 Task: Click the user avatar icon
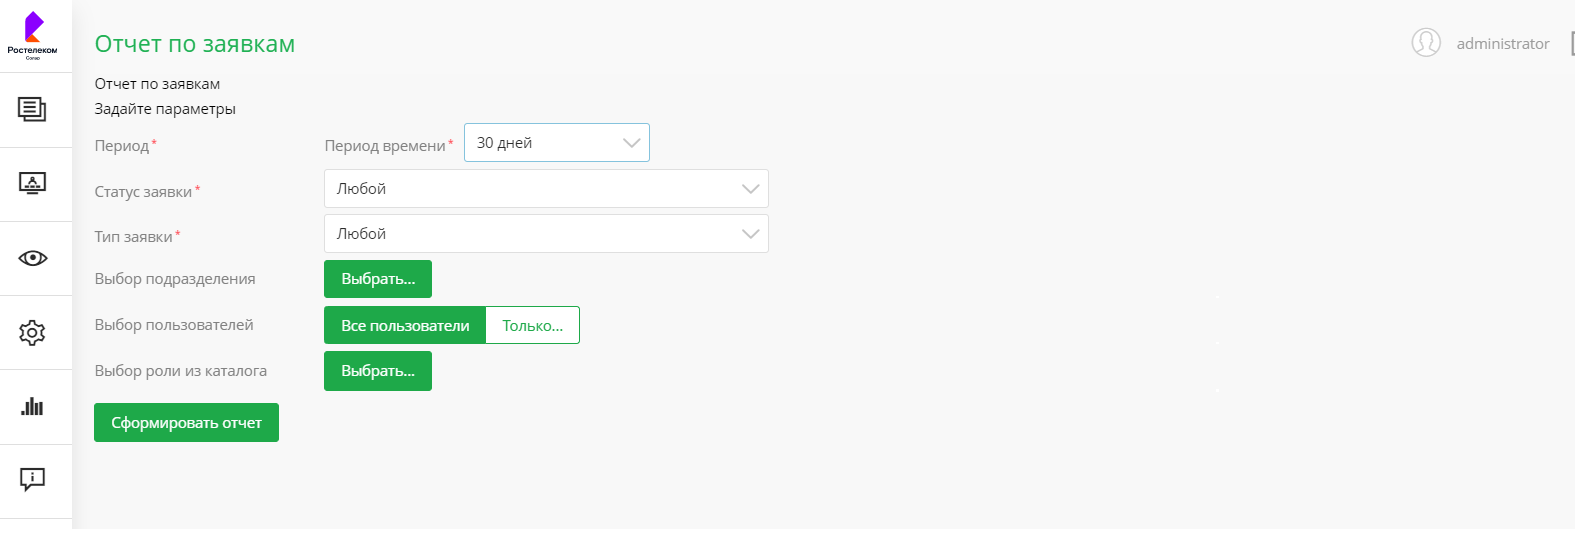(1425, 43)
